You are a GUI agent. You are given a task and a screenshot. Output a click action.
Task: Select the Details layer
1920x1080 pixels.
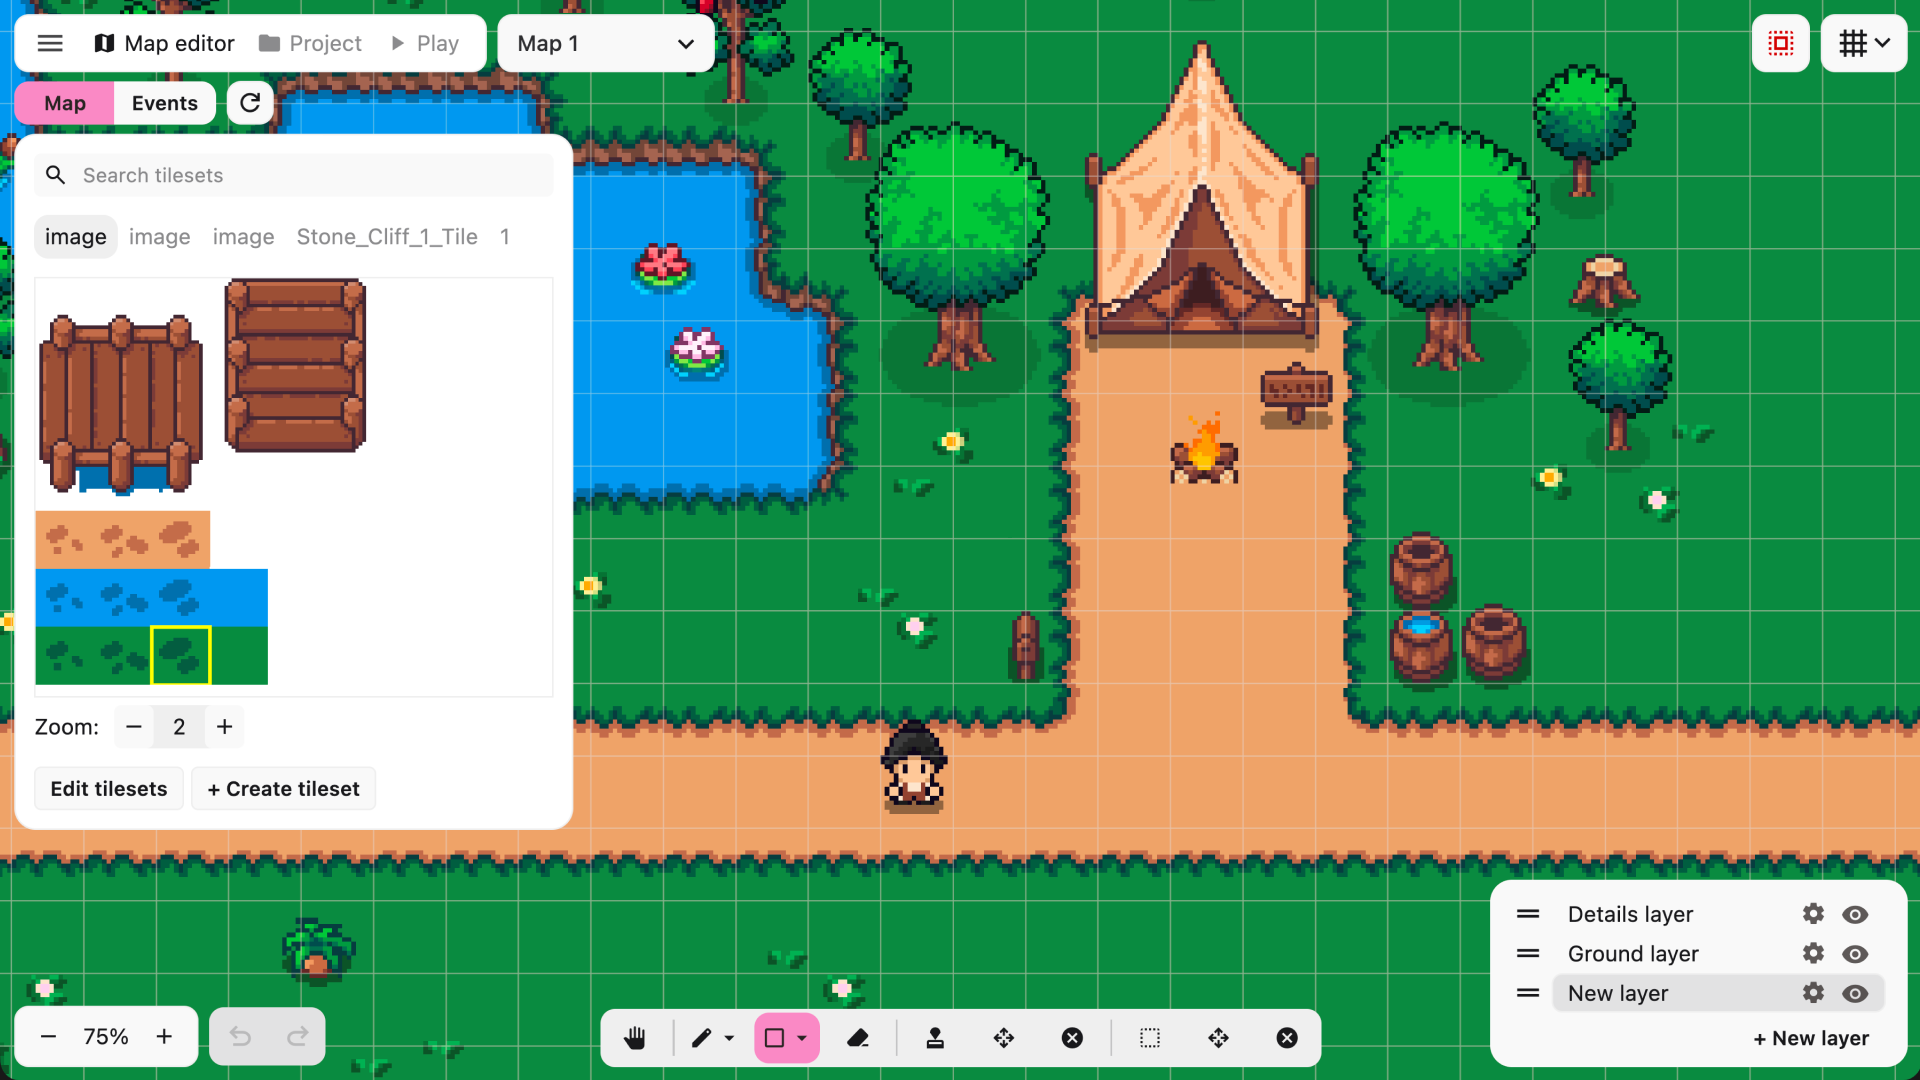(1630, 914)
